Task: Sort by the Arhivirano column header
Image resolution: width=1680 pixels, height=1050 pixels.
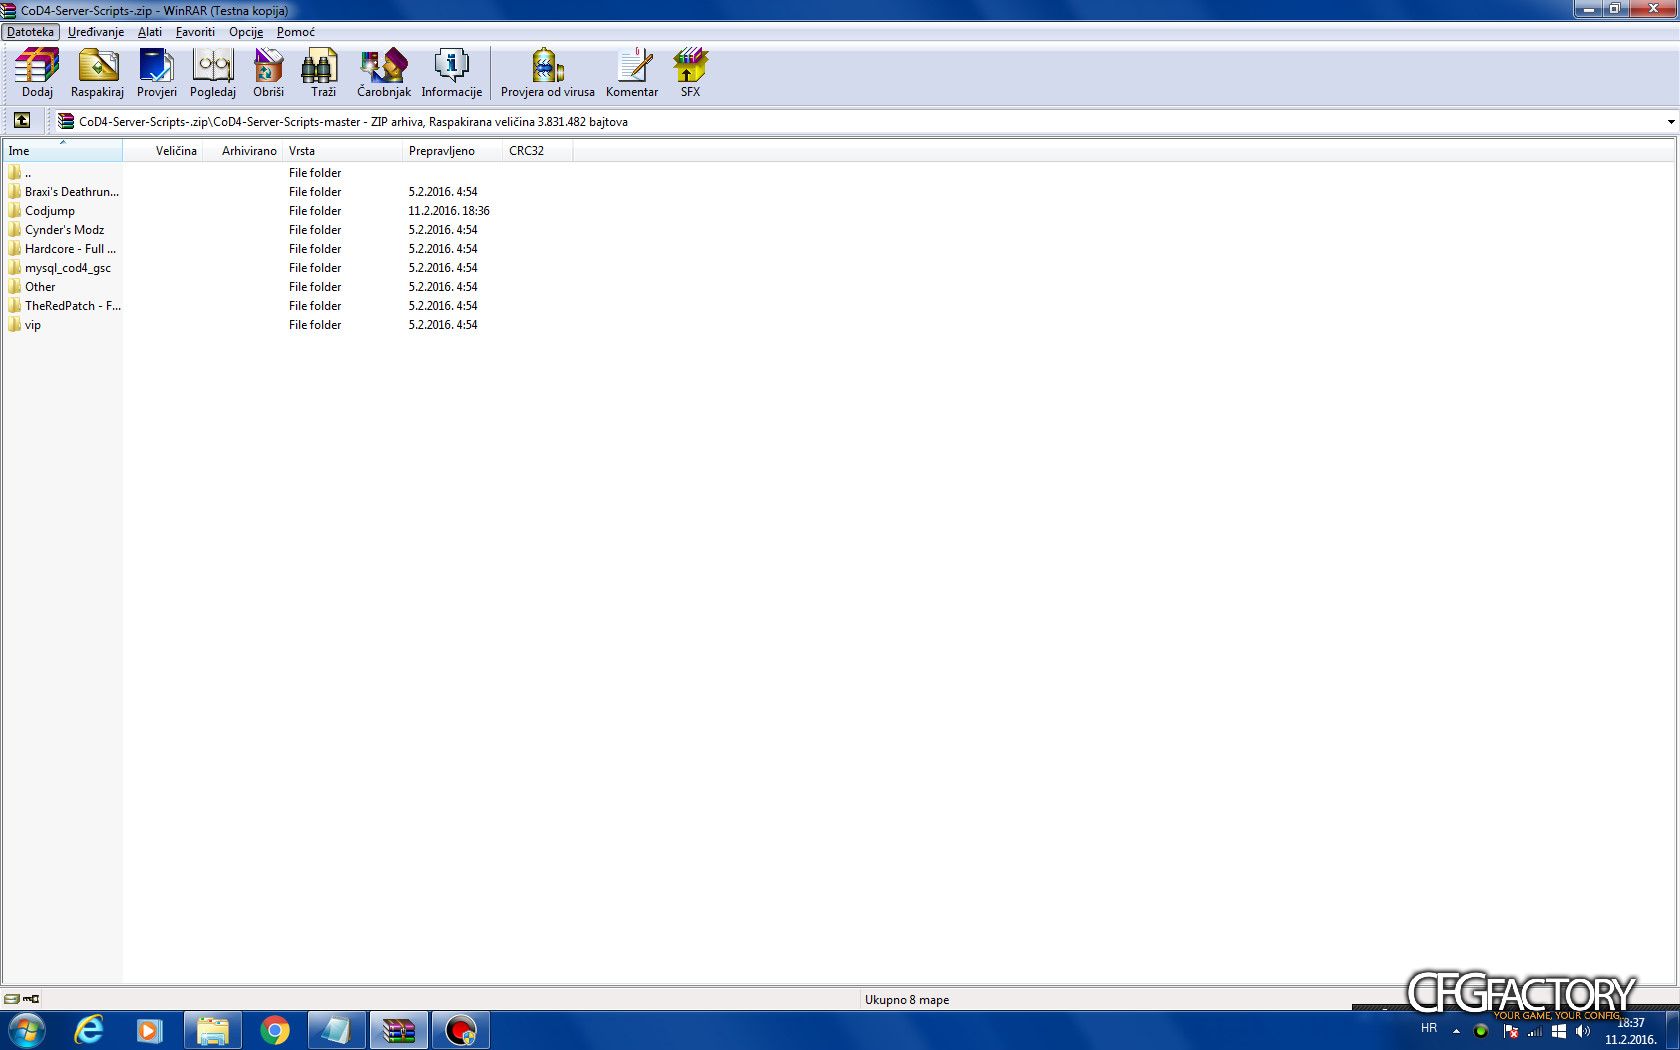Action: point(243,151)
